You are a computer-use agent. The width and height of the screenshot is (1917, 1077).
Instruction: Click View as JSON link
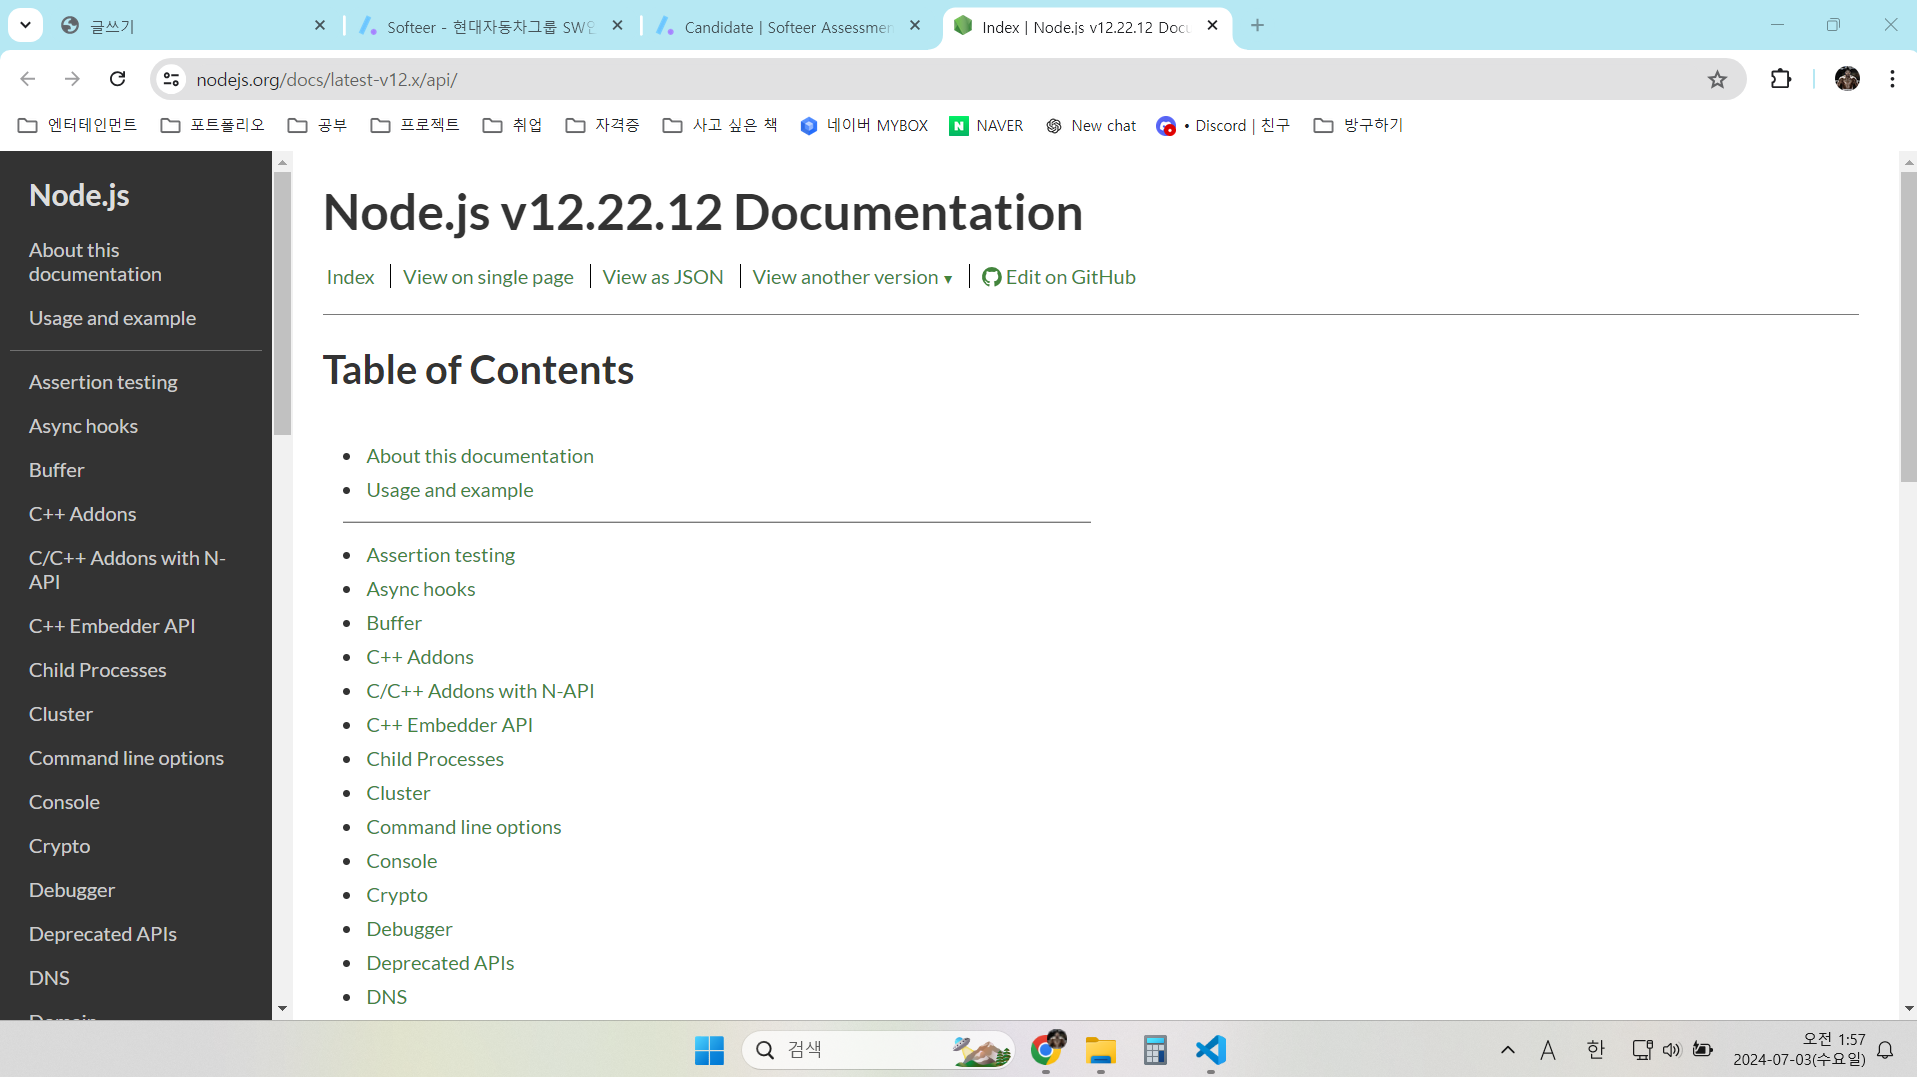(x=663, y=277)
